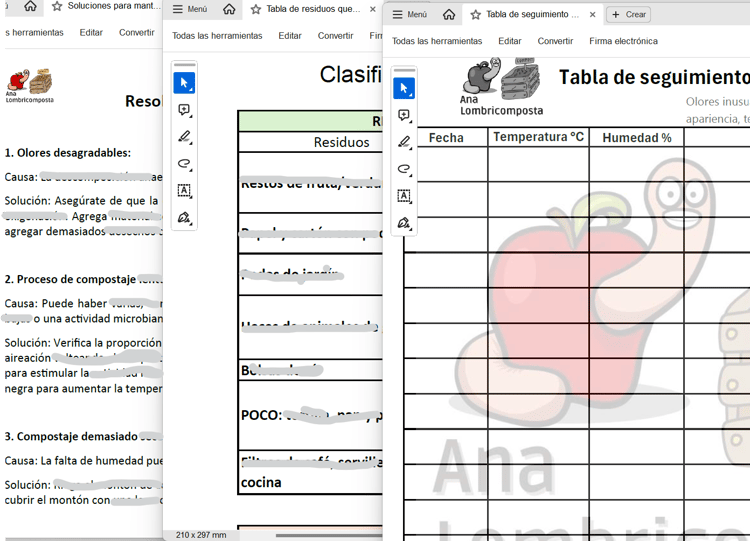Click the 1. Olores desagradables heading

tap(67, 153)
